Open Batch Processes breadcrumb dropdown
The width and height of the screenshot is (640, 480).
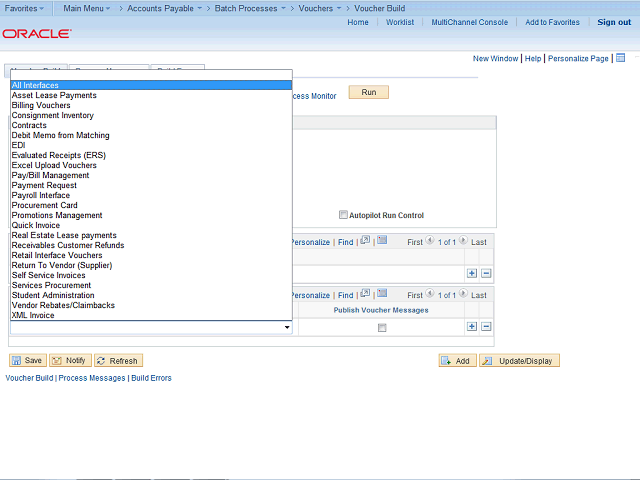(x=250, y=8)
